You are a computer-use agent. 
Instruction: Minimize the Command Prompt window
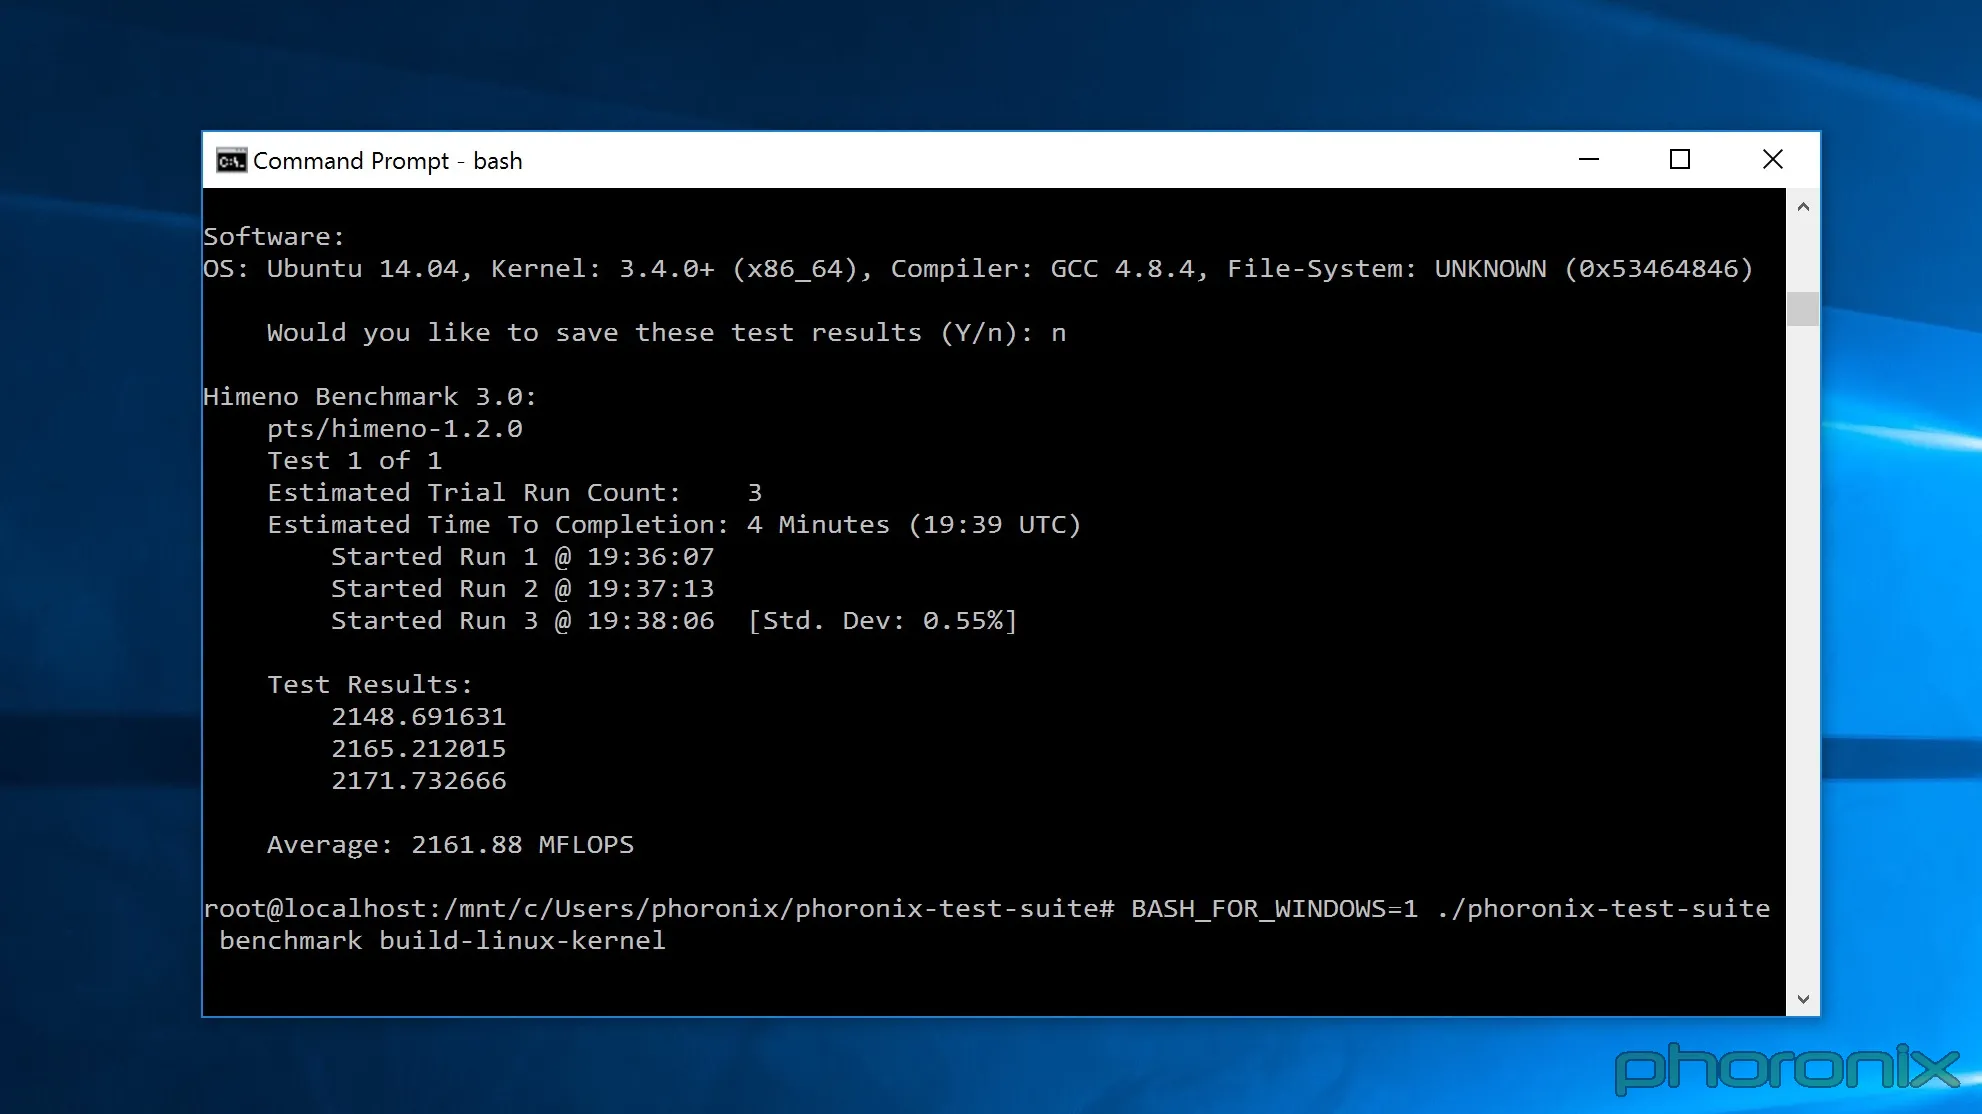(1589, 160)
